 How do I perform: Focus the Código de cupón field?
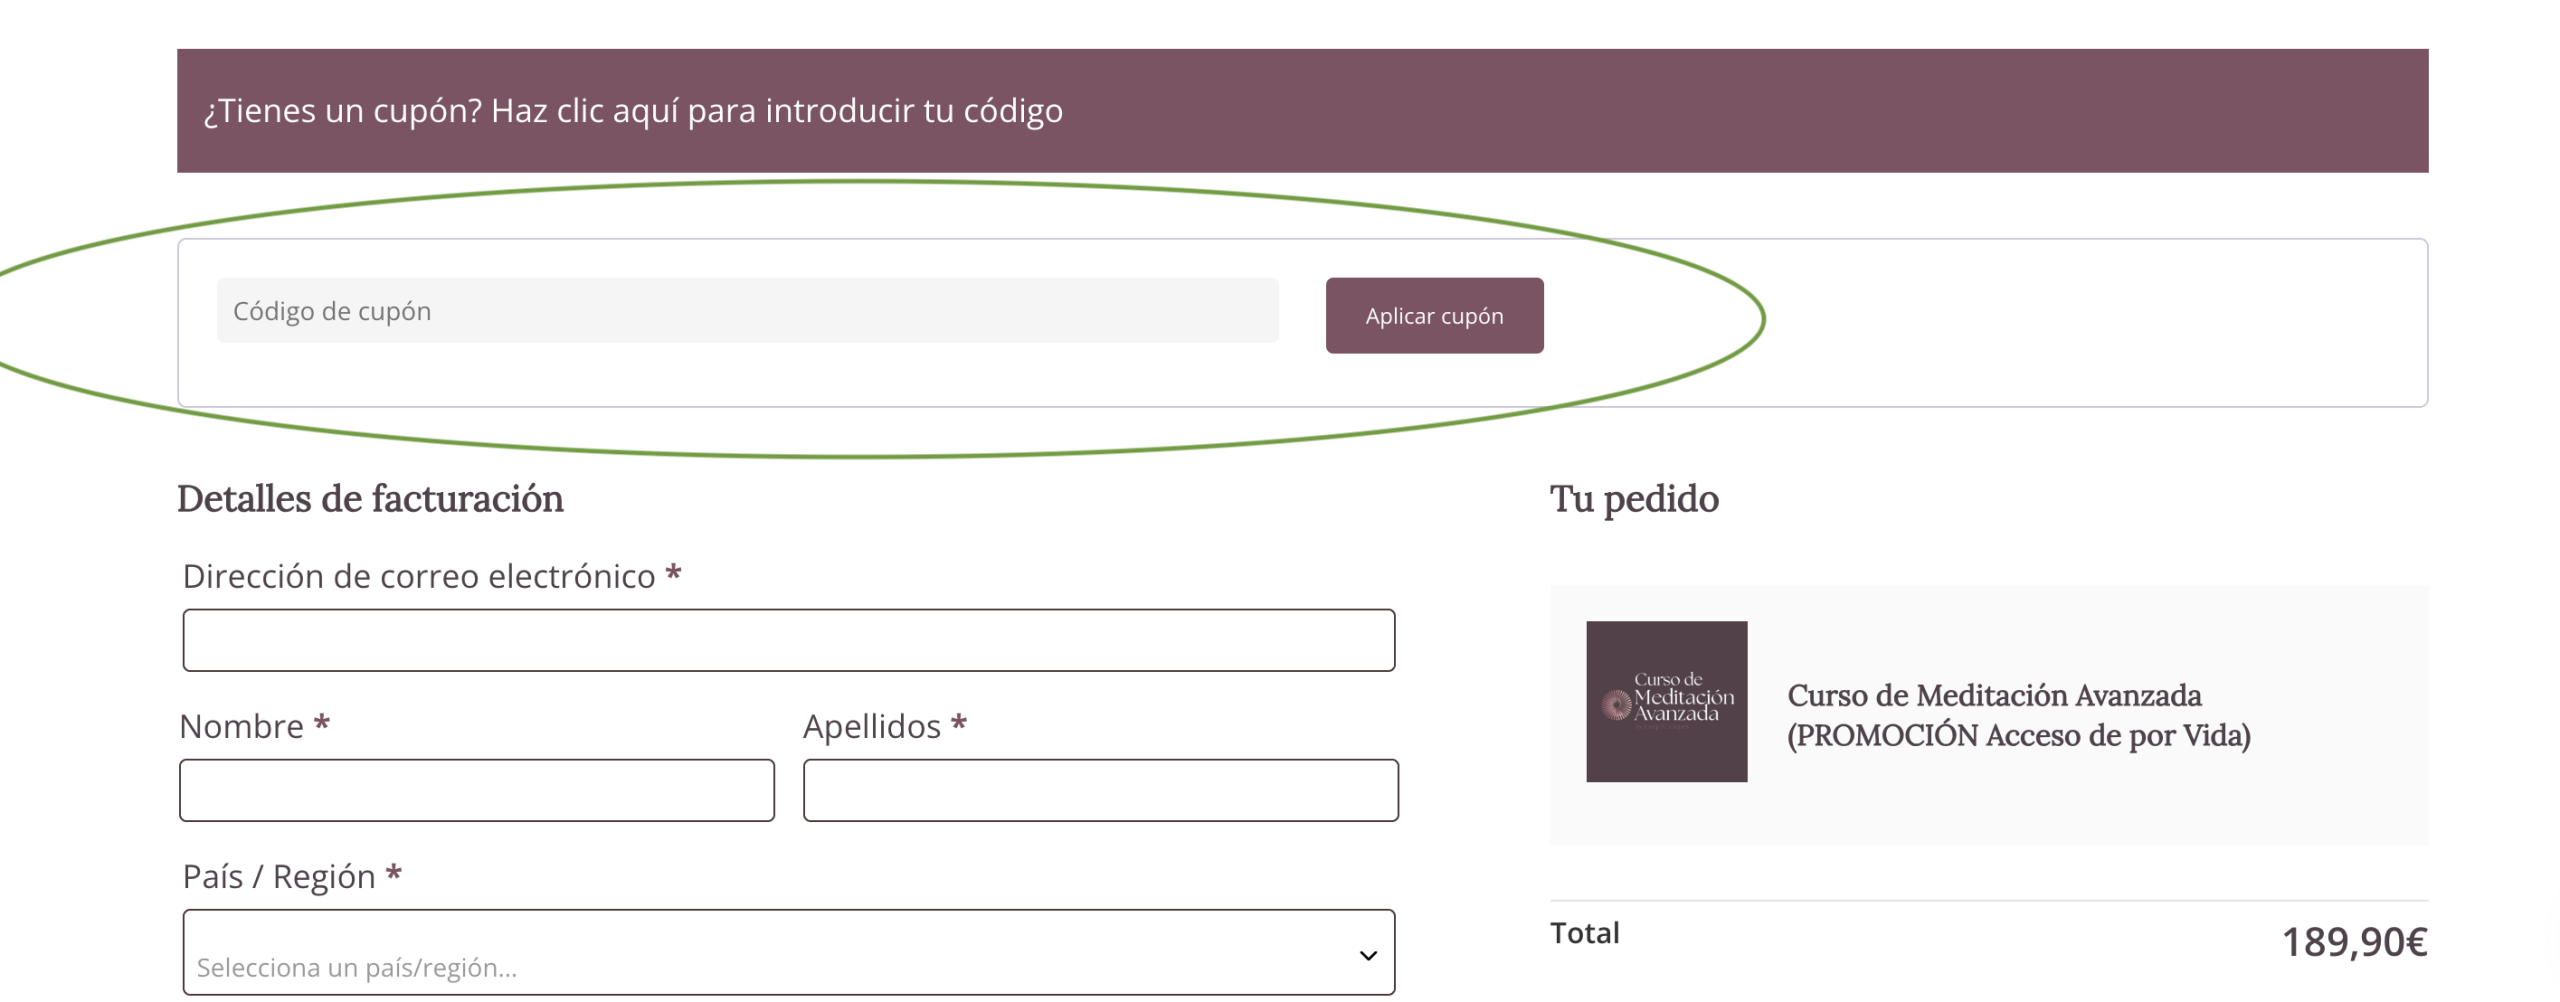(746, 311)
